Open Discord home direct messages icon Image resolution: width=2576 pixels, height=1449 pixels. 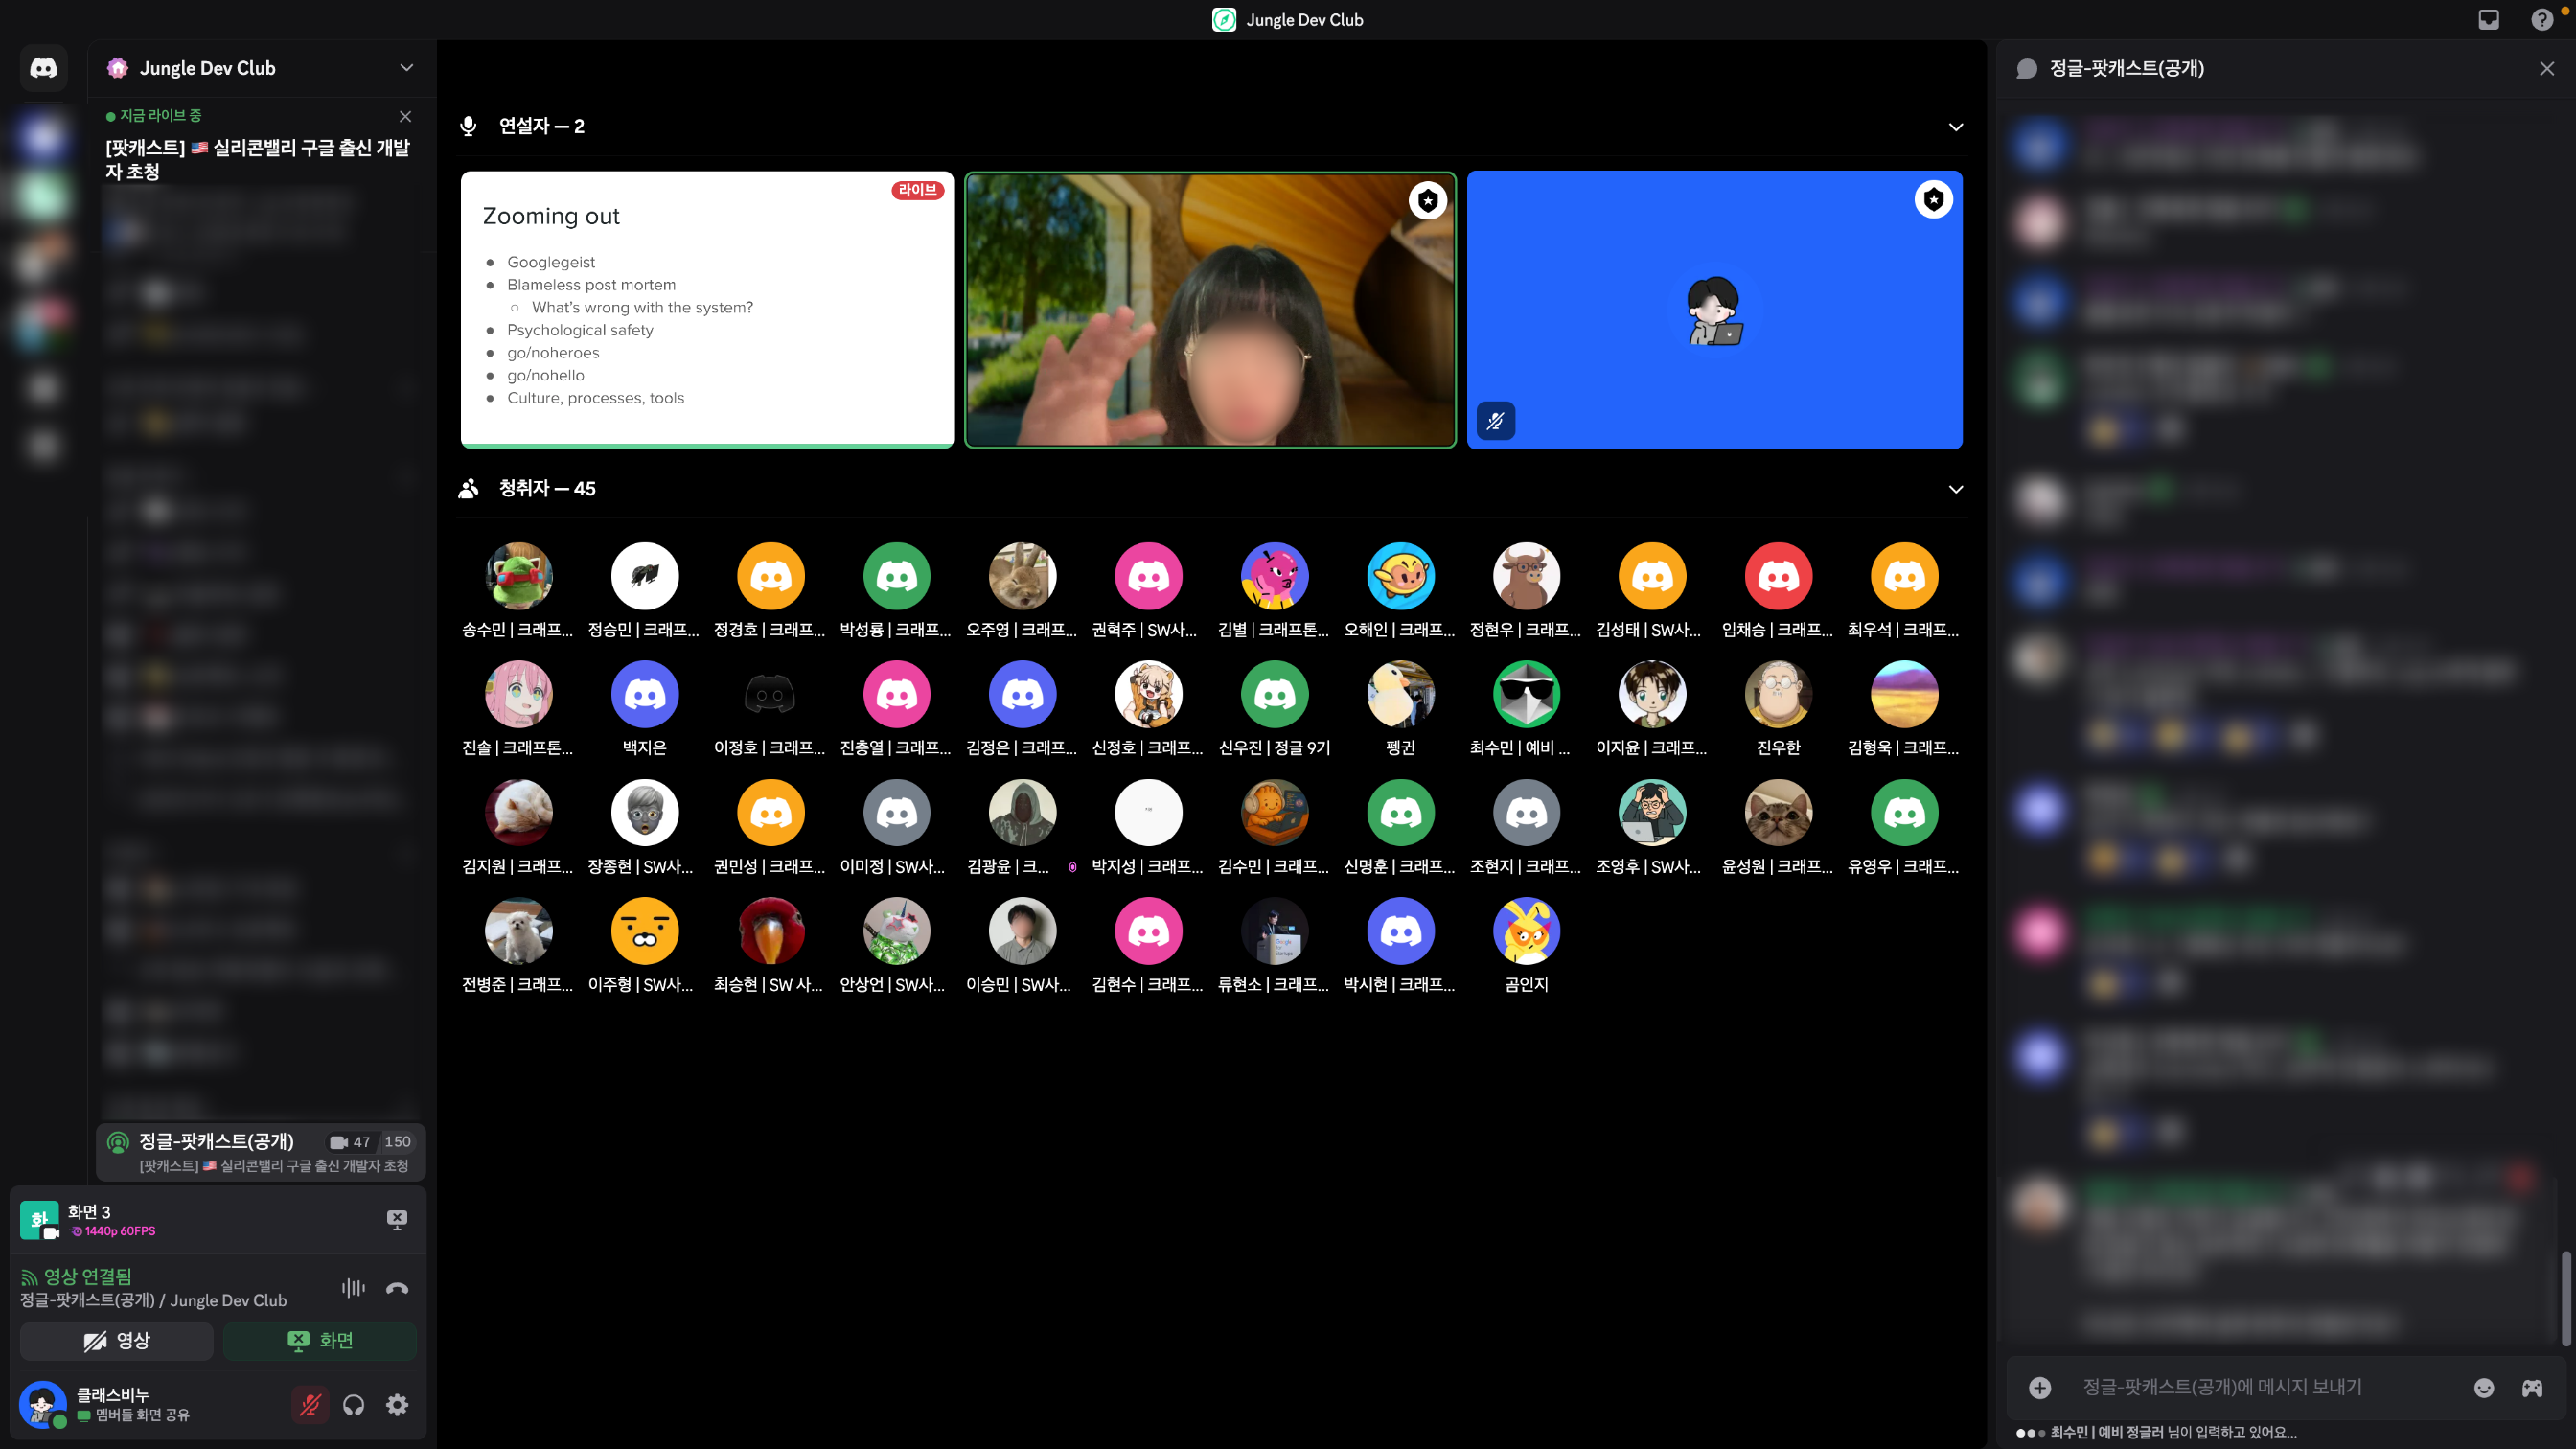43,68
